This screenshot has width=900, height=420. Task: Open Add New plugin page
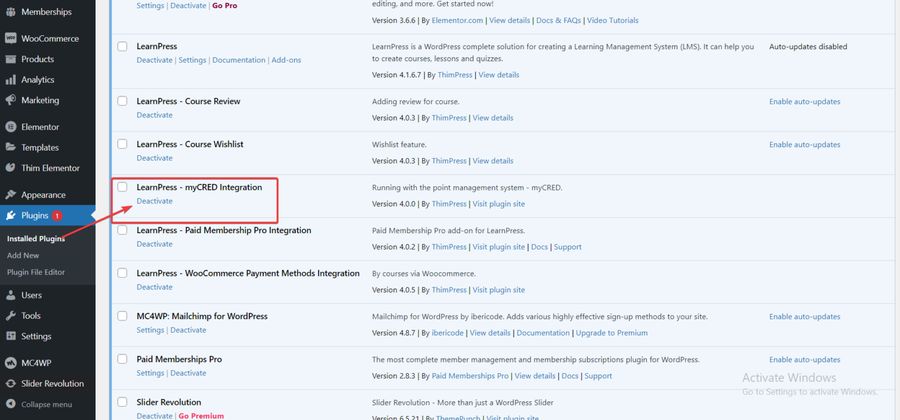click(x=23, y=255)
